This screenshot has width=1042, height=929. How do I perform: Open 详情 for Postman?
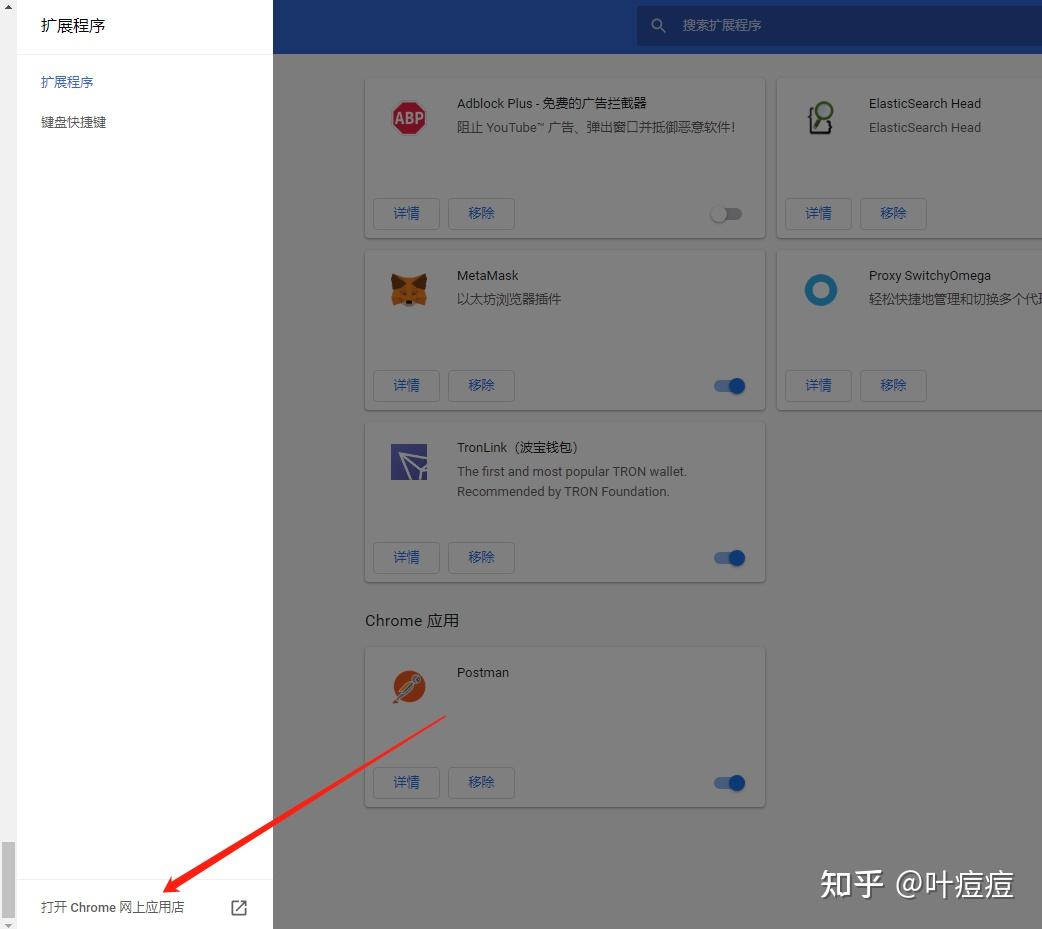pyautogui.click(x=406, y=783)
